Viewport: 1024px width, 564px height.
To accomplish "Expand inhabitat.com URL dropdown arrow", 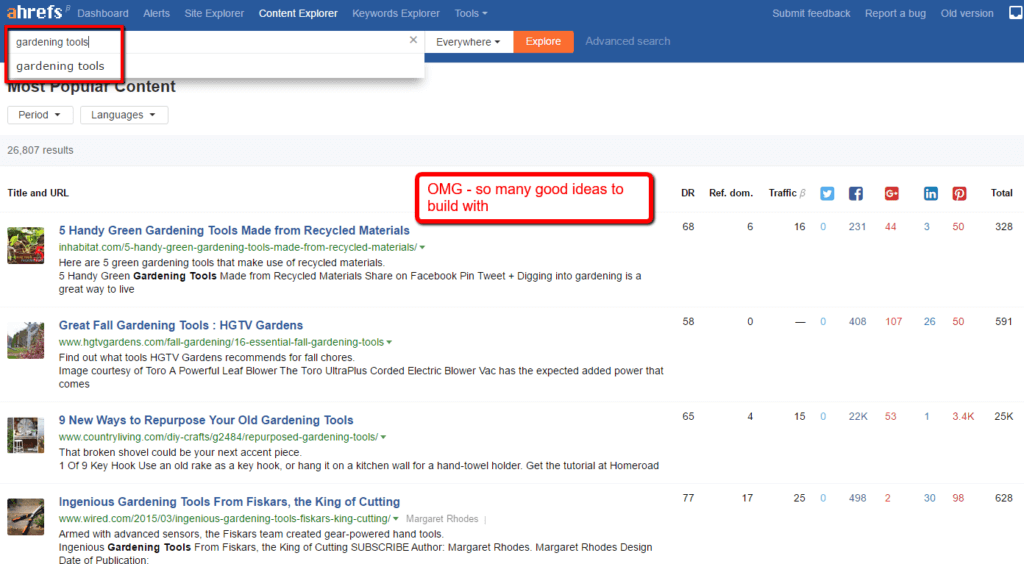I will 423,248.
